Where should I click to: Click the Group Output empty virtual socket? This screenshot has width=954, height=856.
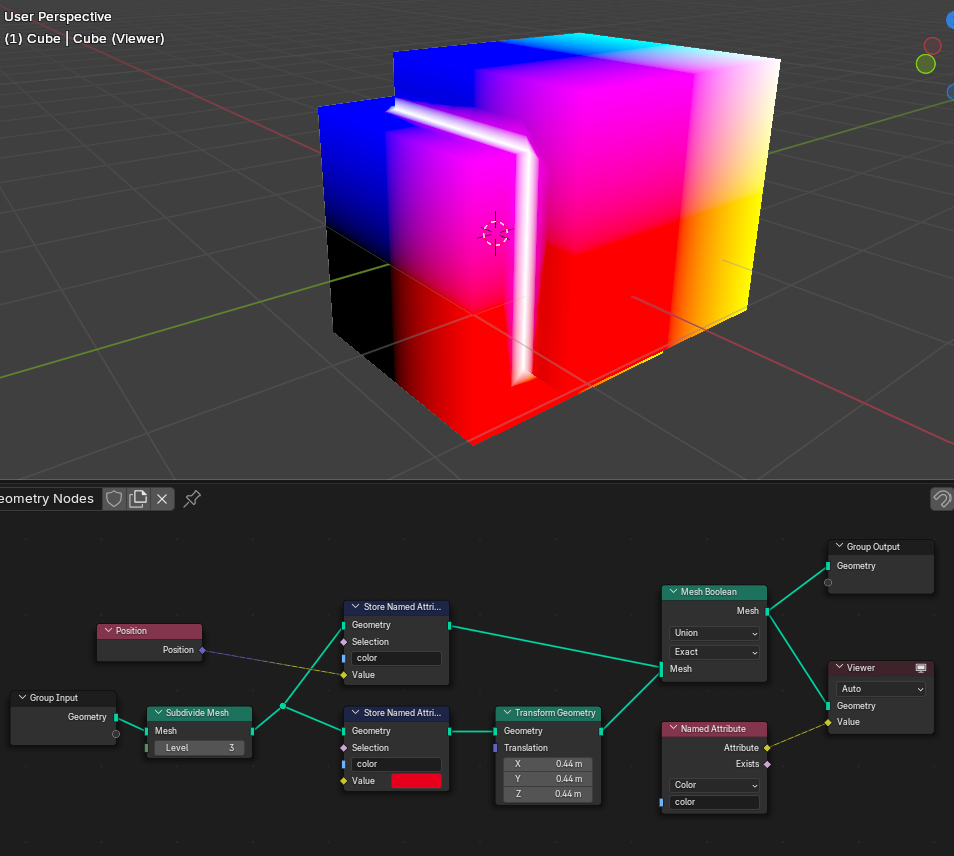coord(828,582)
